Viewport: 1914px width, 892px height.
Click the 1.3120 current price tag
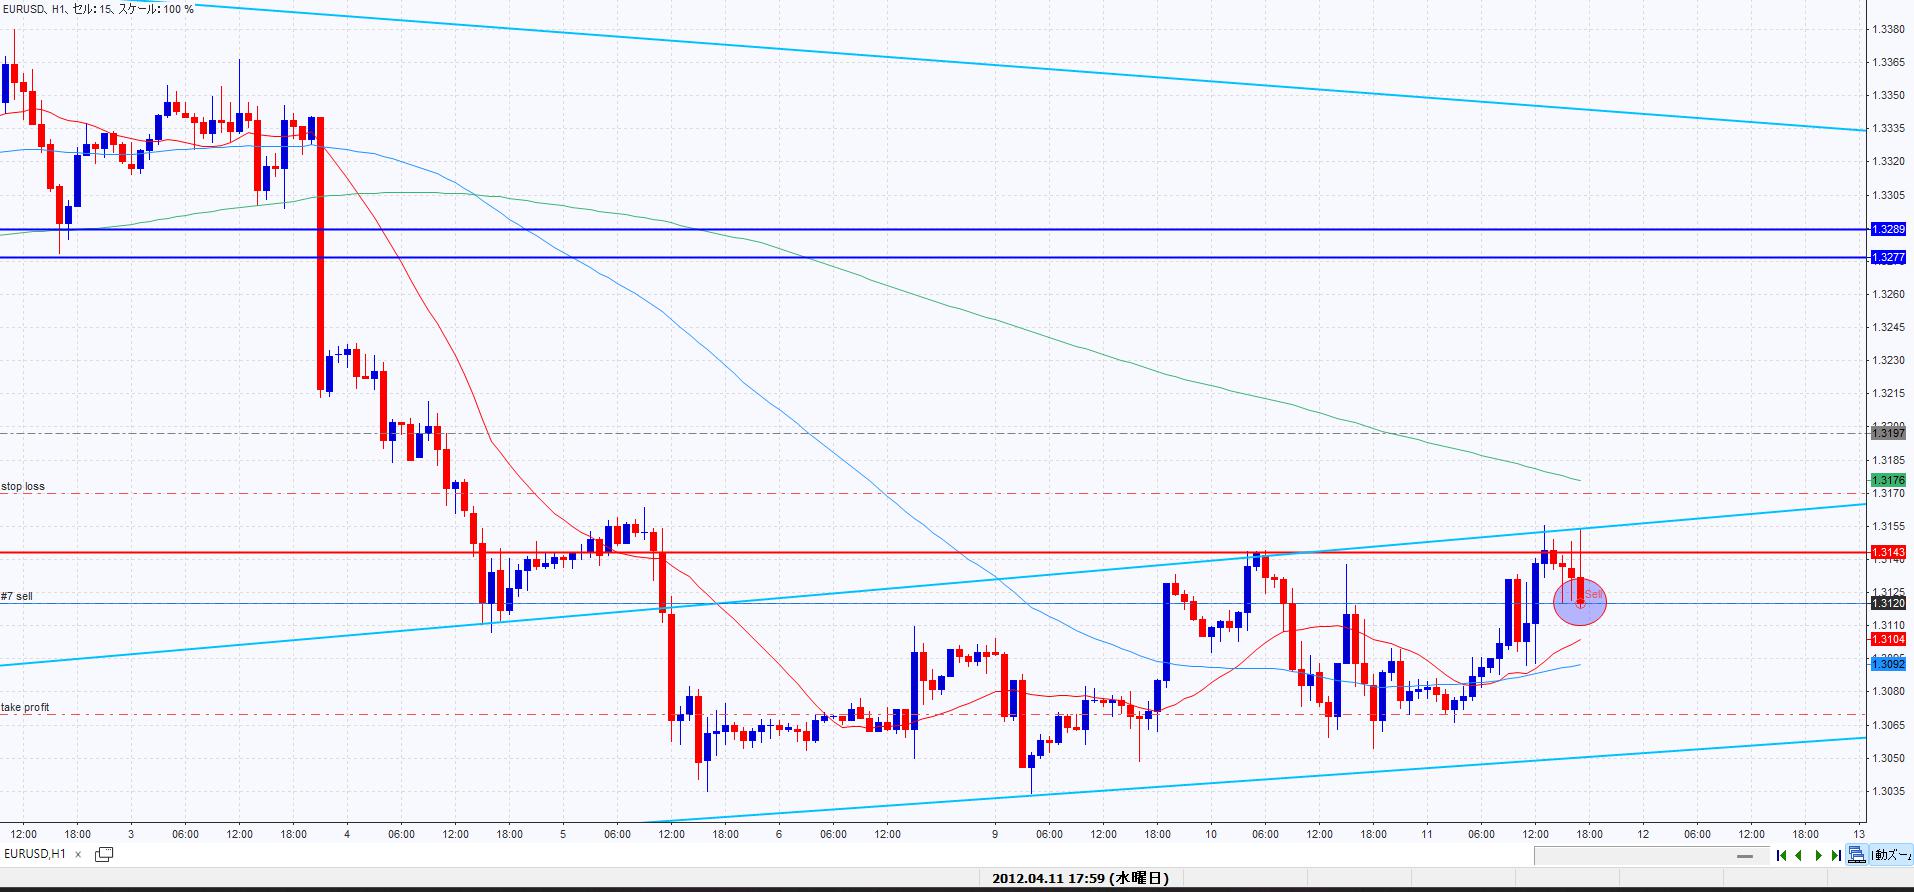(1888, 603)
